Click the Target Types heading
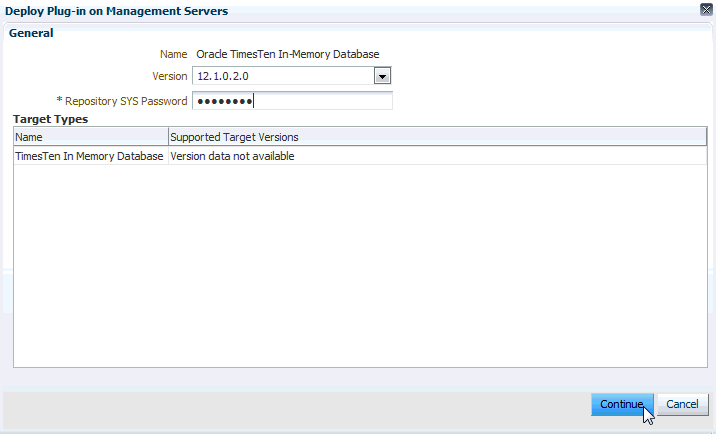Screen dimensions: 716x434 [51, 119]
